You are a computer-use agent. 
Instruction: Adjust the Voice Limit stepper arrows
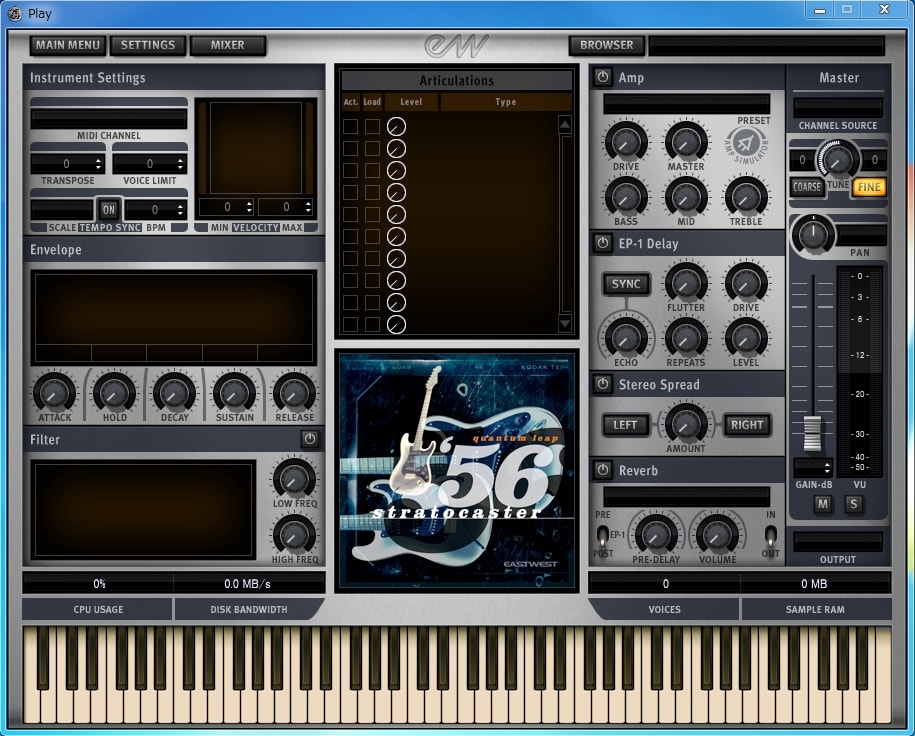pyautogui.click(x=180, y=164)
